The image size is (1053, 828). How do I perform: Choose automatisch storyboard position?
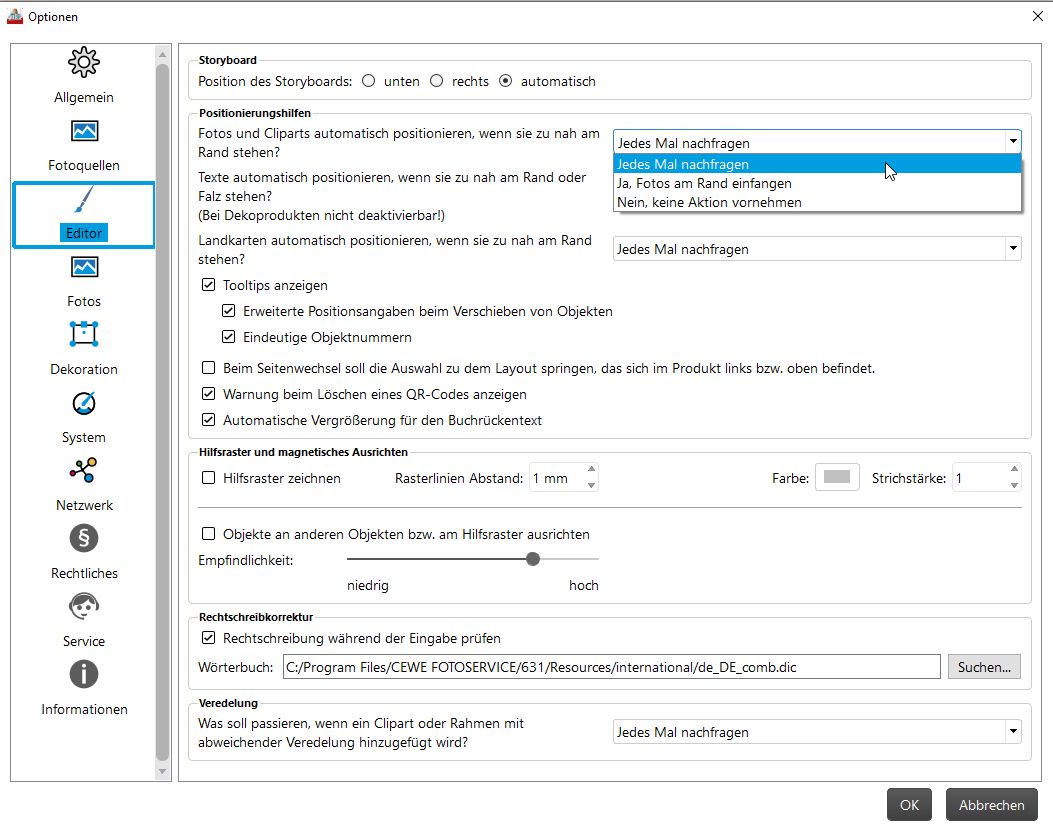coord(506,81)
